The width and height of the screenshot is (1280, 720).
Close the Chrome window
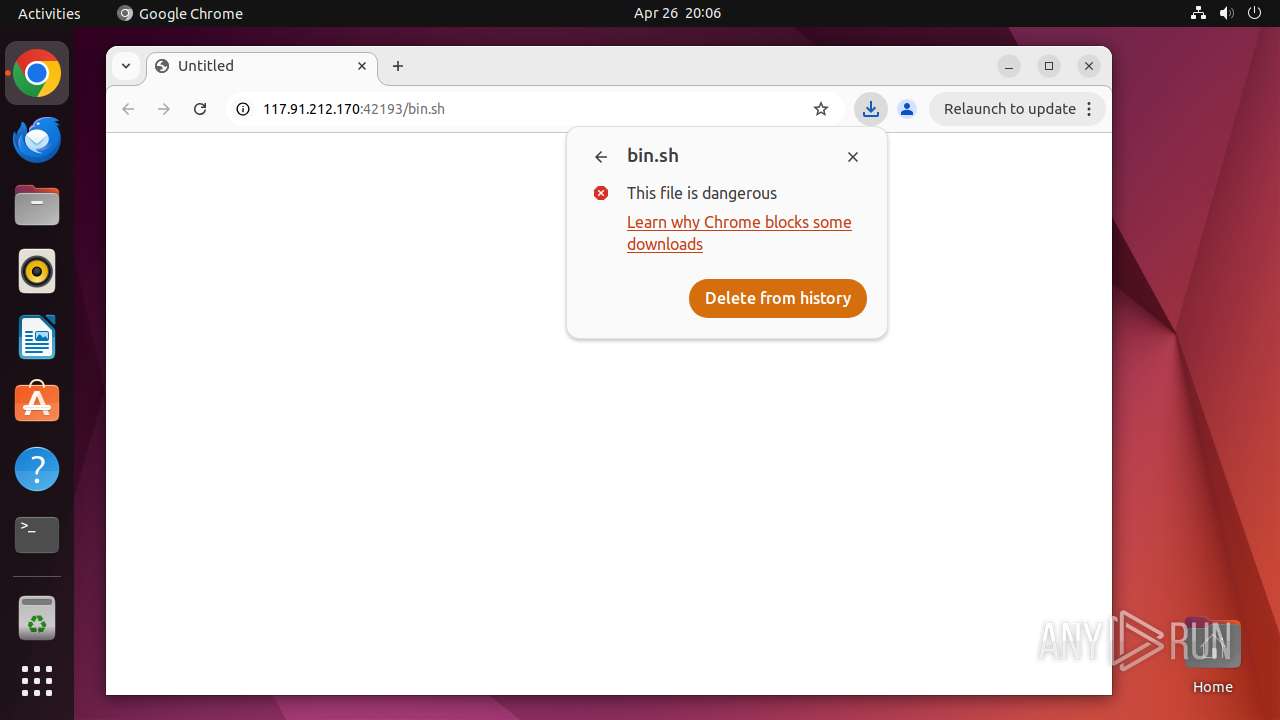tap(1089, 66)
